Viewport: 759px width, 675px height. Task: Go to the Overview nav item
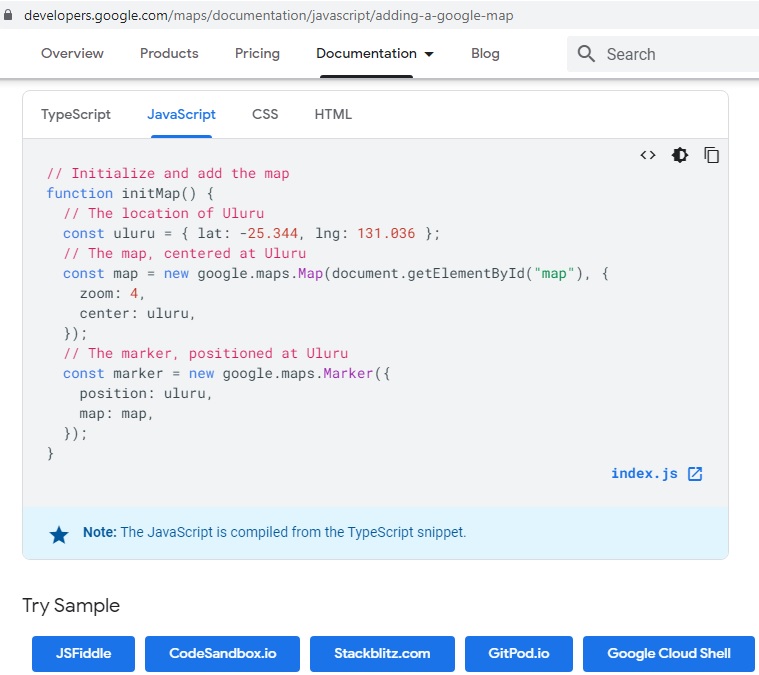click(x=72, y=54)
